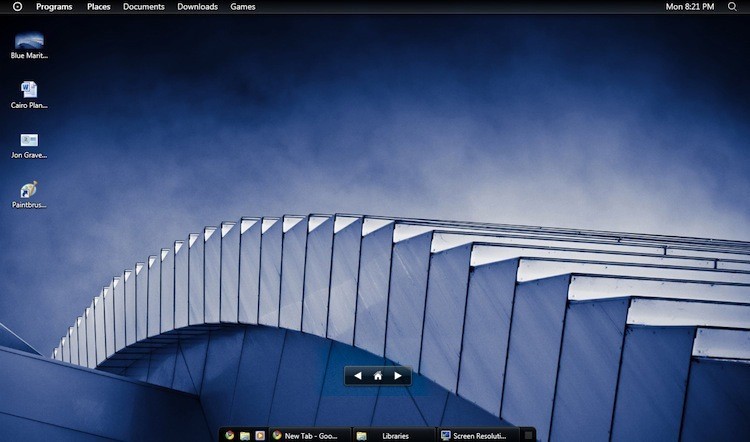Select the Paintbrush shortcut icon on the desktop
This screenshot has height=442, width=750.
point(29,190)
